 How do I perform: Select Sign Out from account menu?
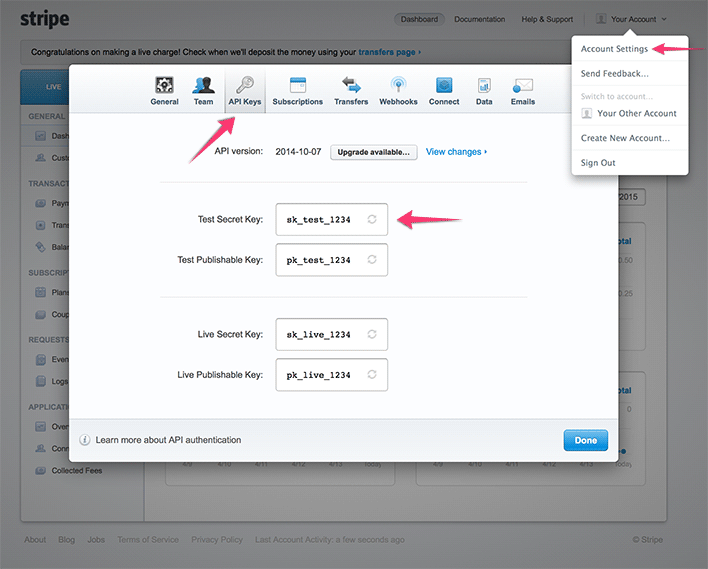(598, 163)
